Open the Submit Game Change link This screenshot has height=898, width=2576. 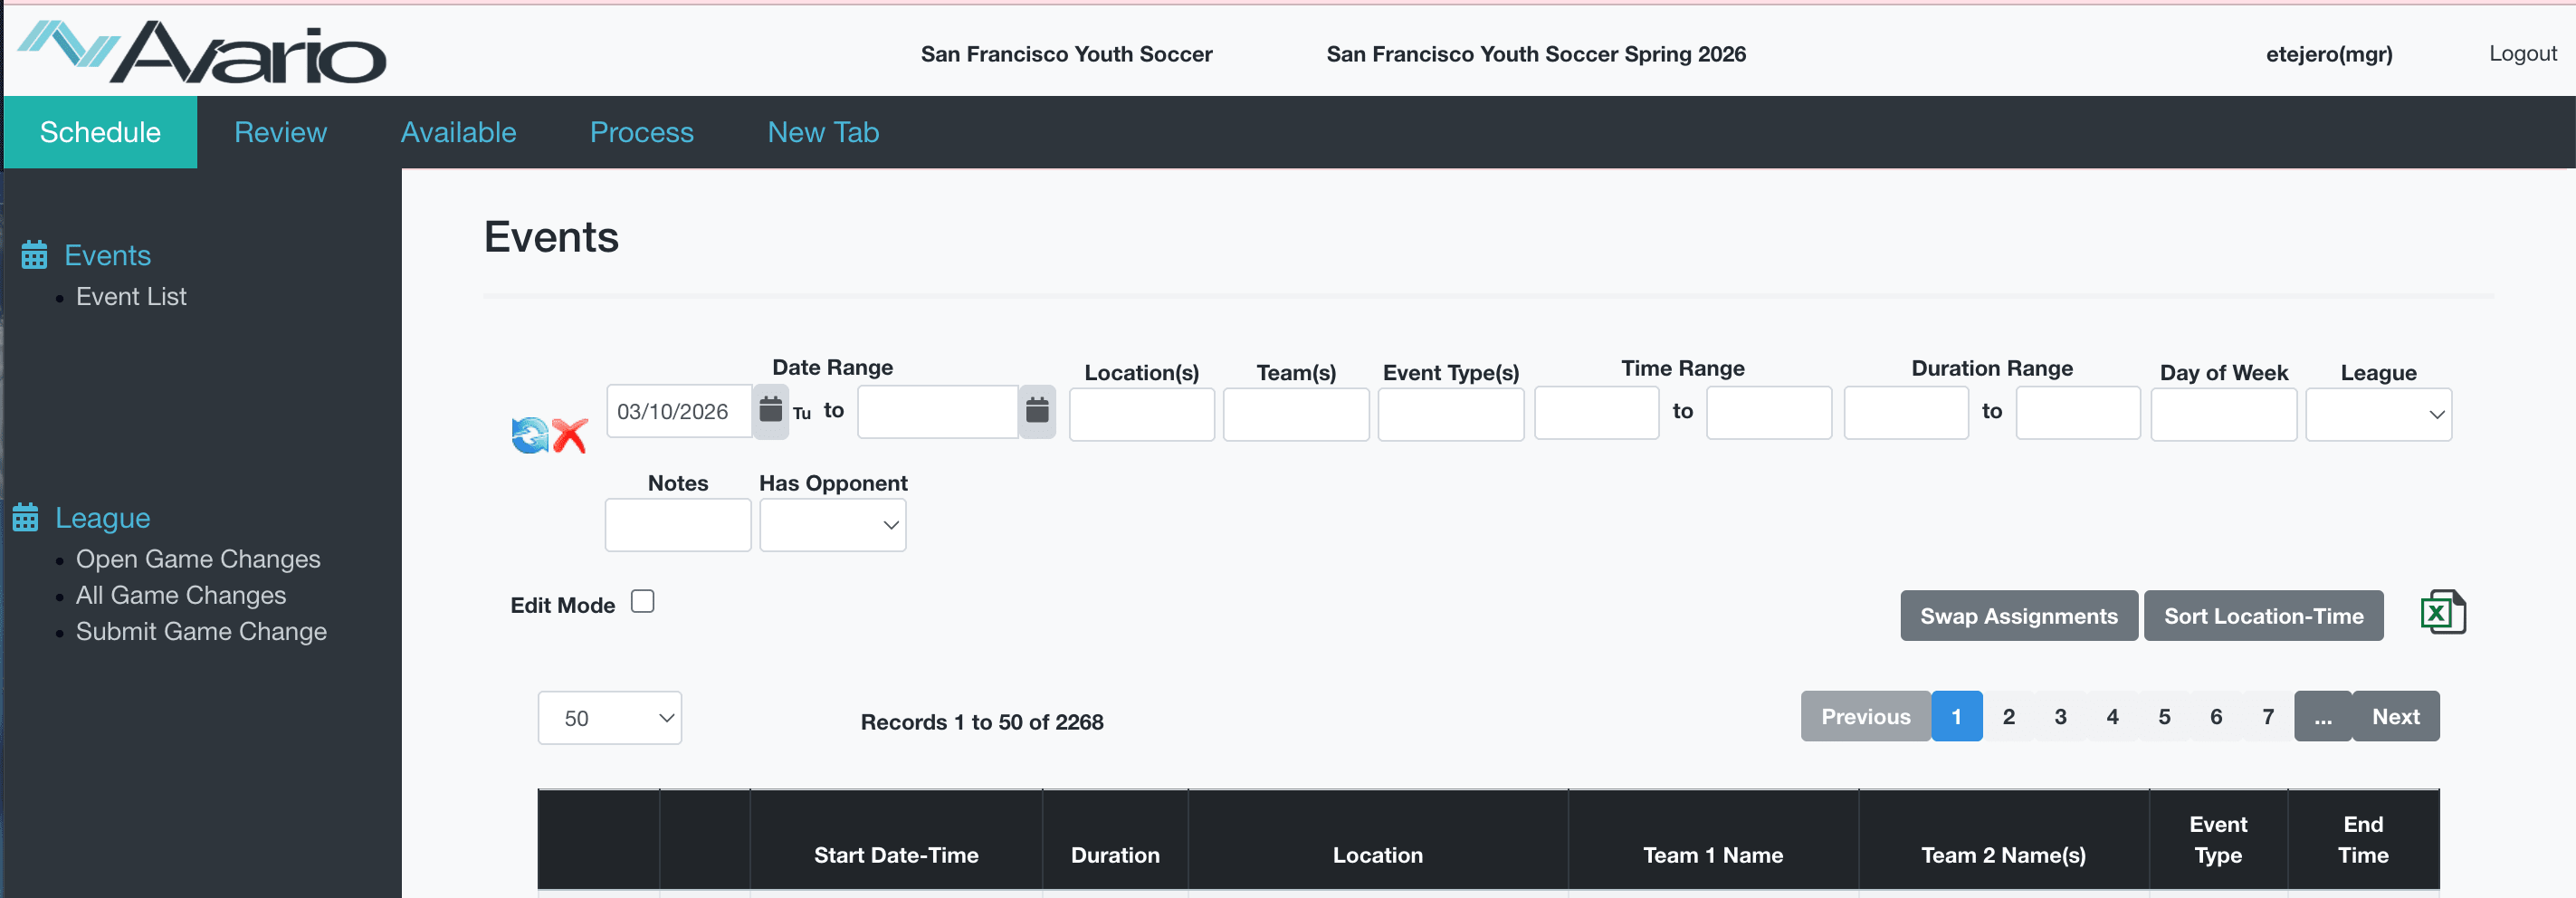201,632
